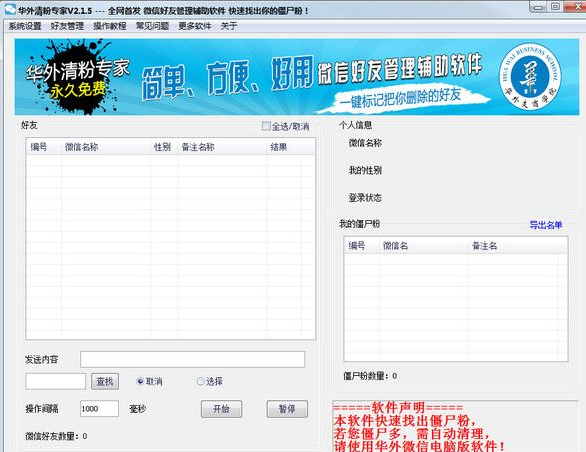Viewport: 586px width, 452px height.
Task: Click the 微信名 column header
Action: pyautogui.click(x=423, y=246)
